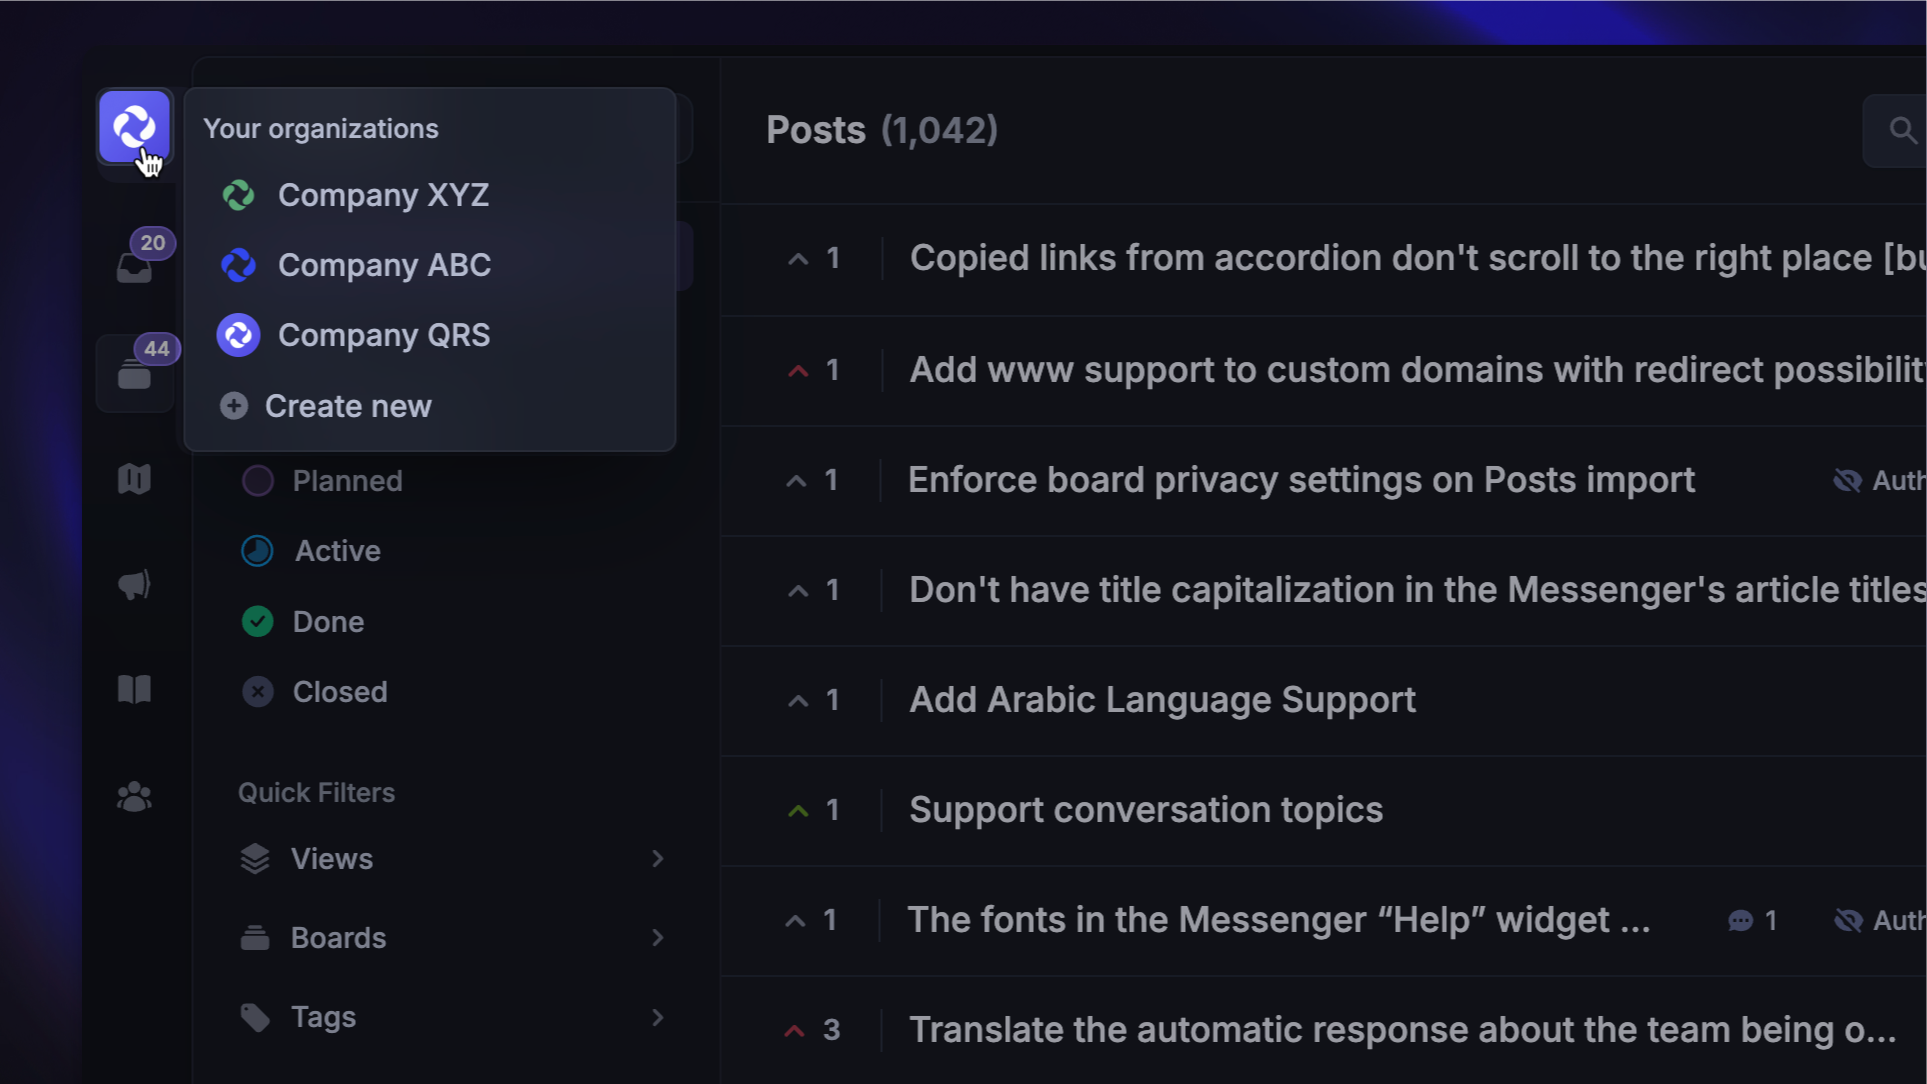The height and width of the screenshot is (1084, 1927).
Task: Click Create new organization option
Action: pyautogui.click(x=347, y=406)
